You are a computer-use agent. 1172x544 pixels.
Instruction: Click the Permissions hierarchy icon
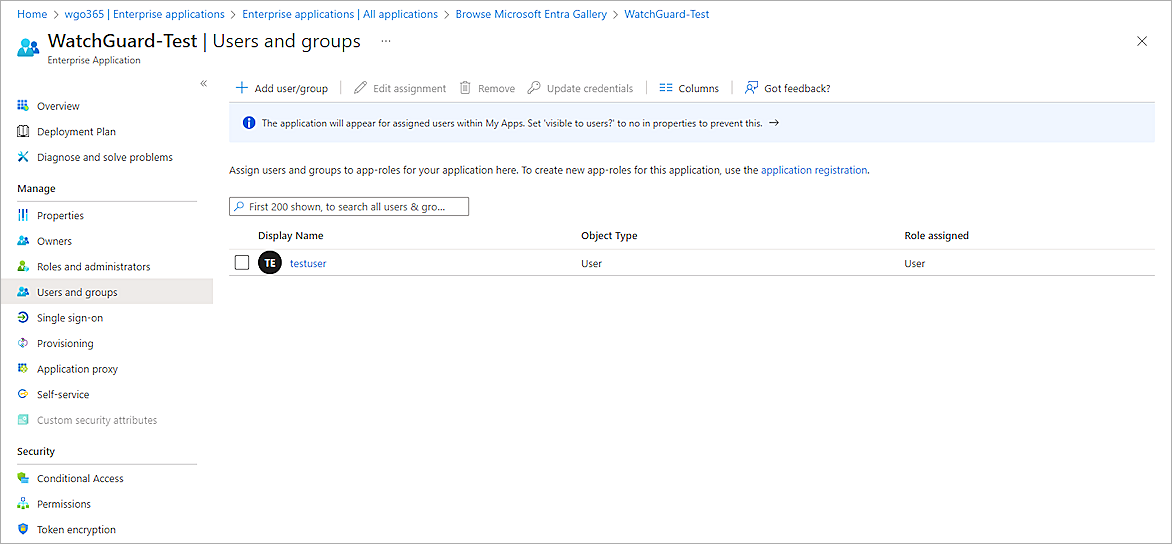click(x=22, y=504)
